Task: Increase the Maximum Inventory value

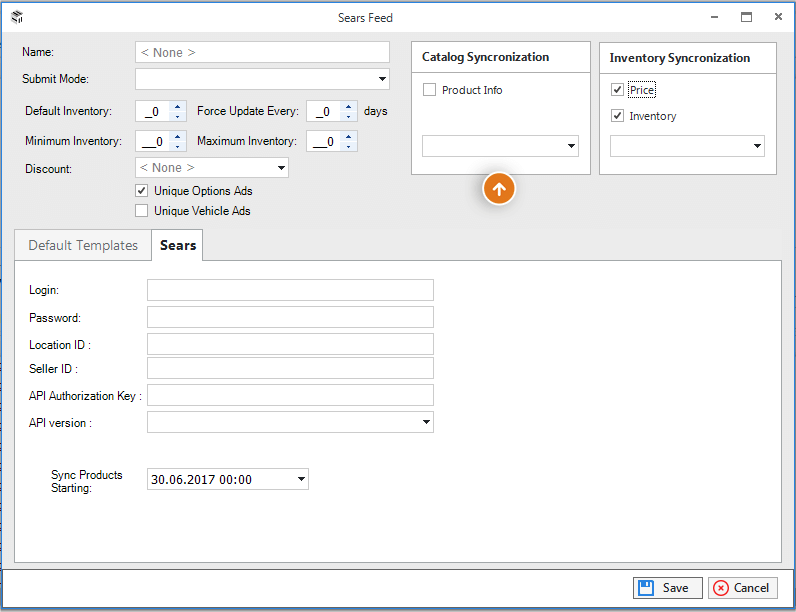Action: 348,137
